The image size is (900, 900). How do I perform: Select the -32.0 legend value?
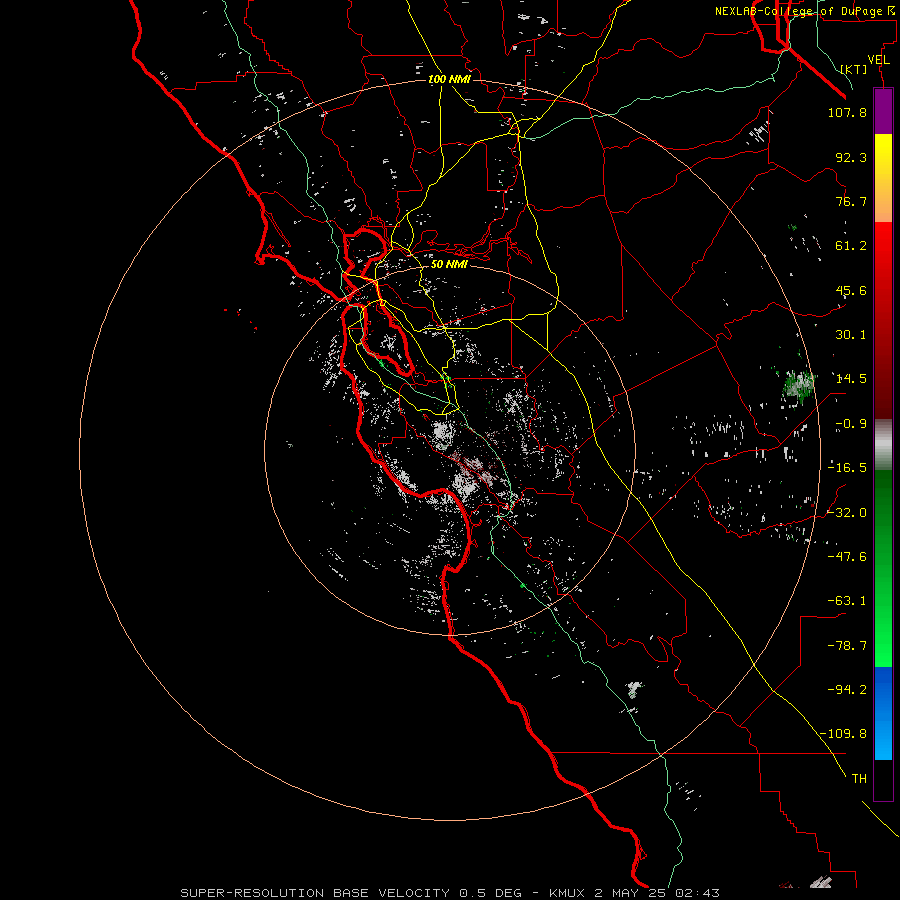coord(847,513)
